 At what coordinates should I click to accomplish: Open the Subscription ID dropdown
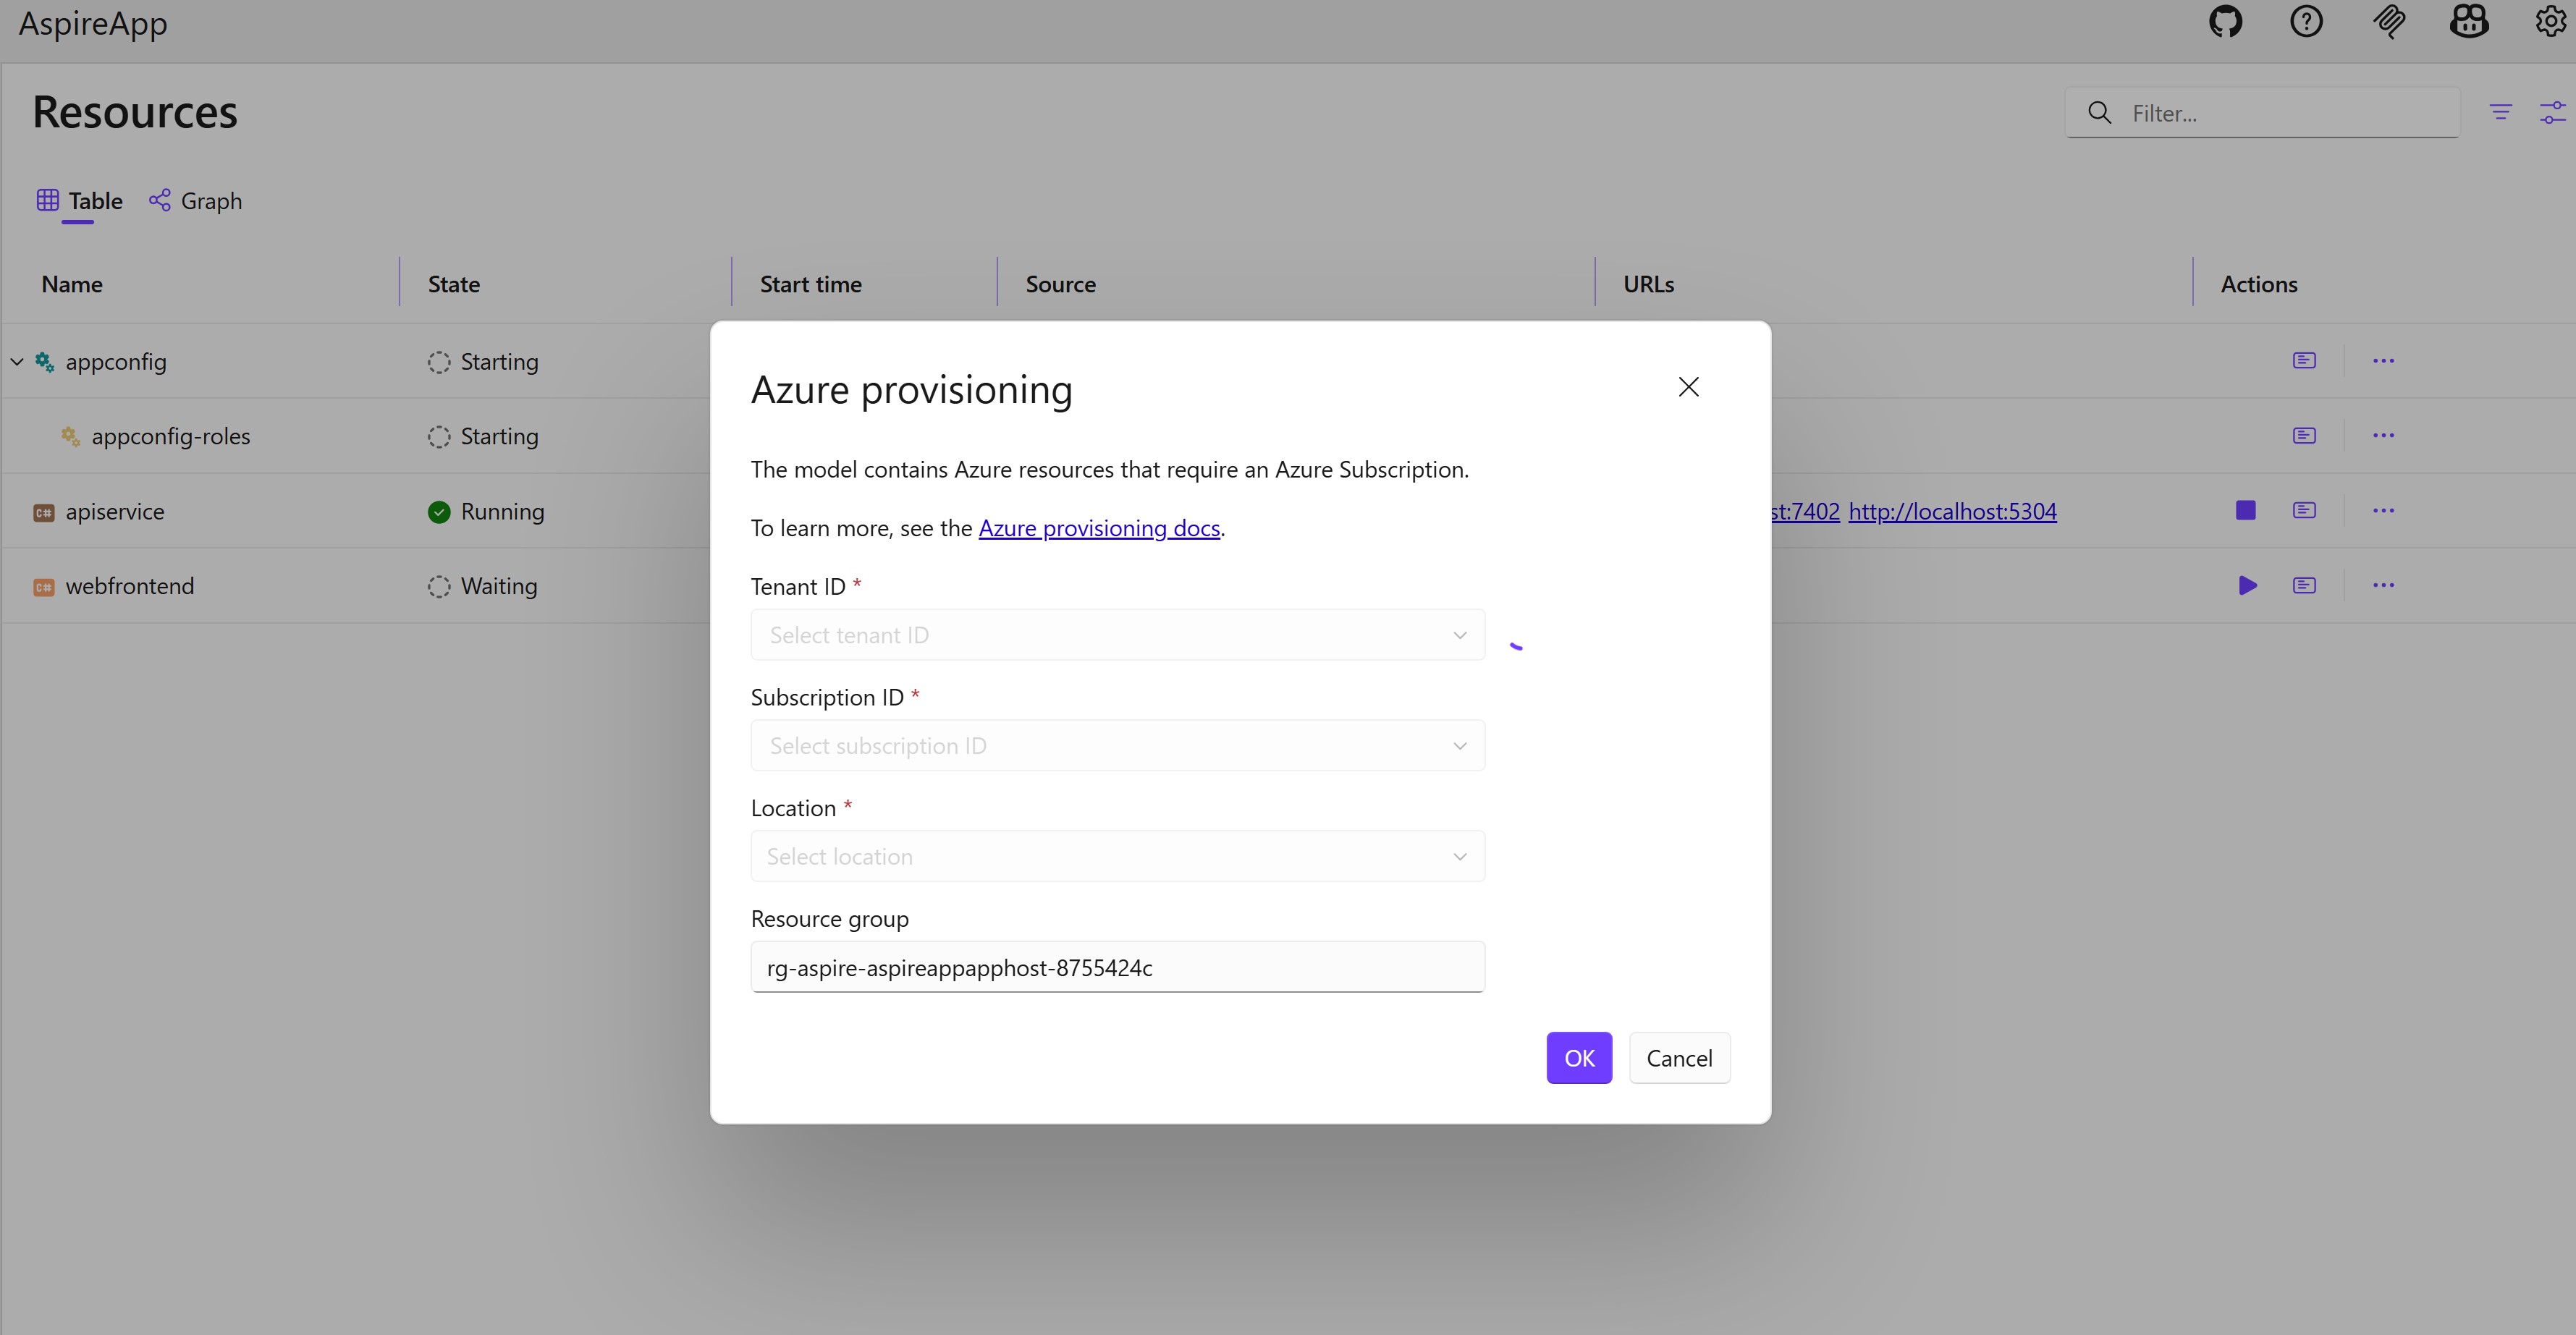click(x=1117, y=746)
